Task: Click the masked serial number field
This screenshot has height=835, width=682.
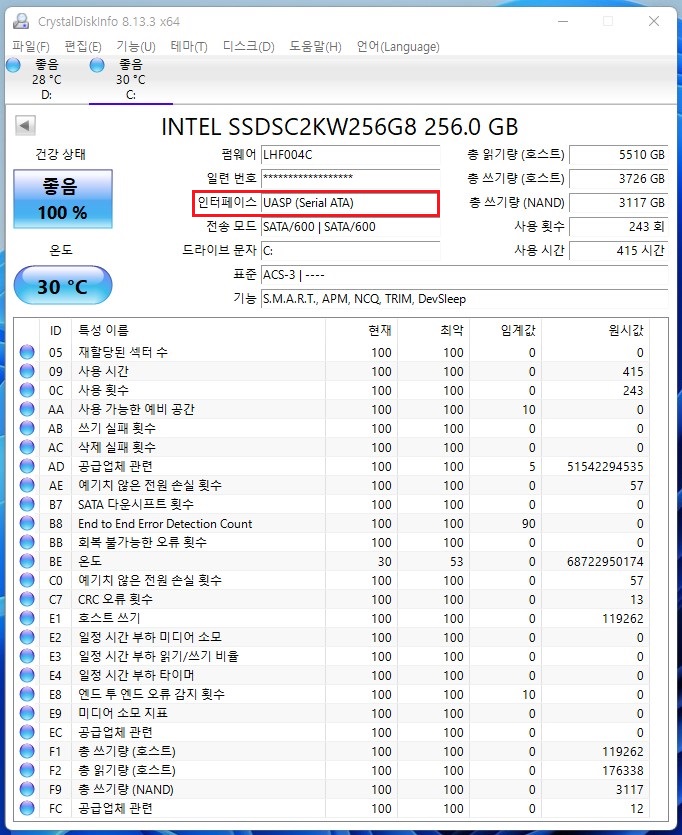Action: point(350,178)
